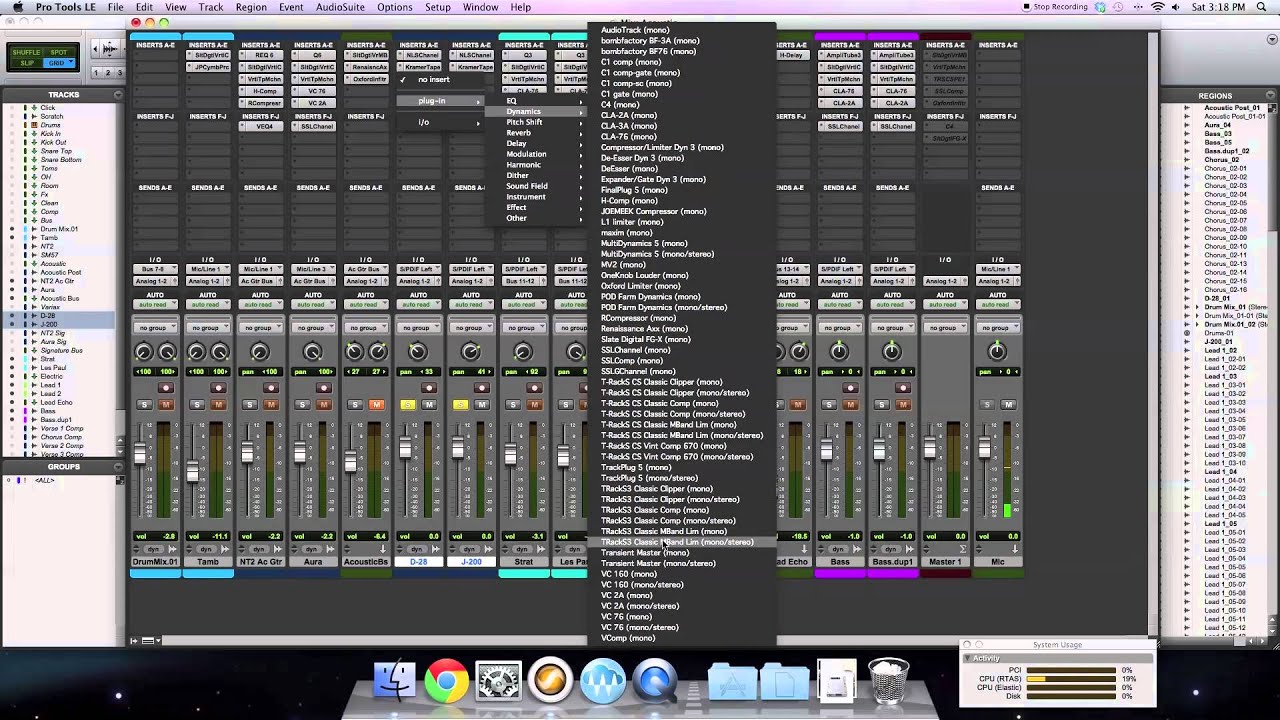The image size is (1280, 720).
Task: Open the AcousticBs group assignment dropdown
Action: tap(366, 328)
